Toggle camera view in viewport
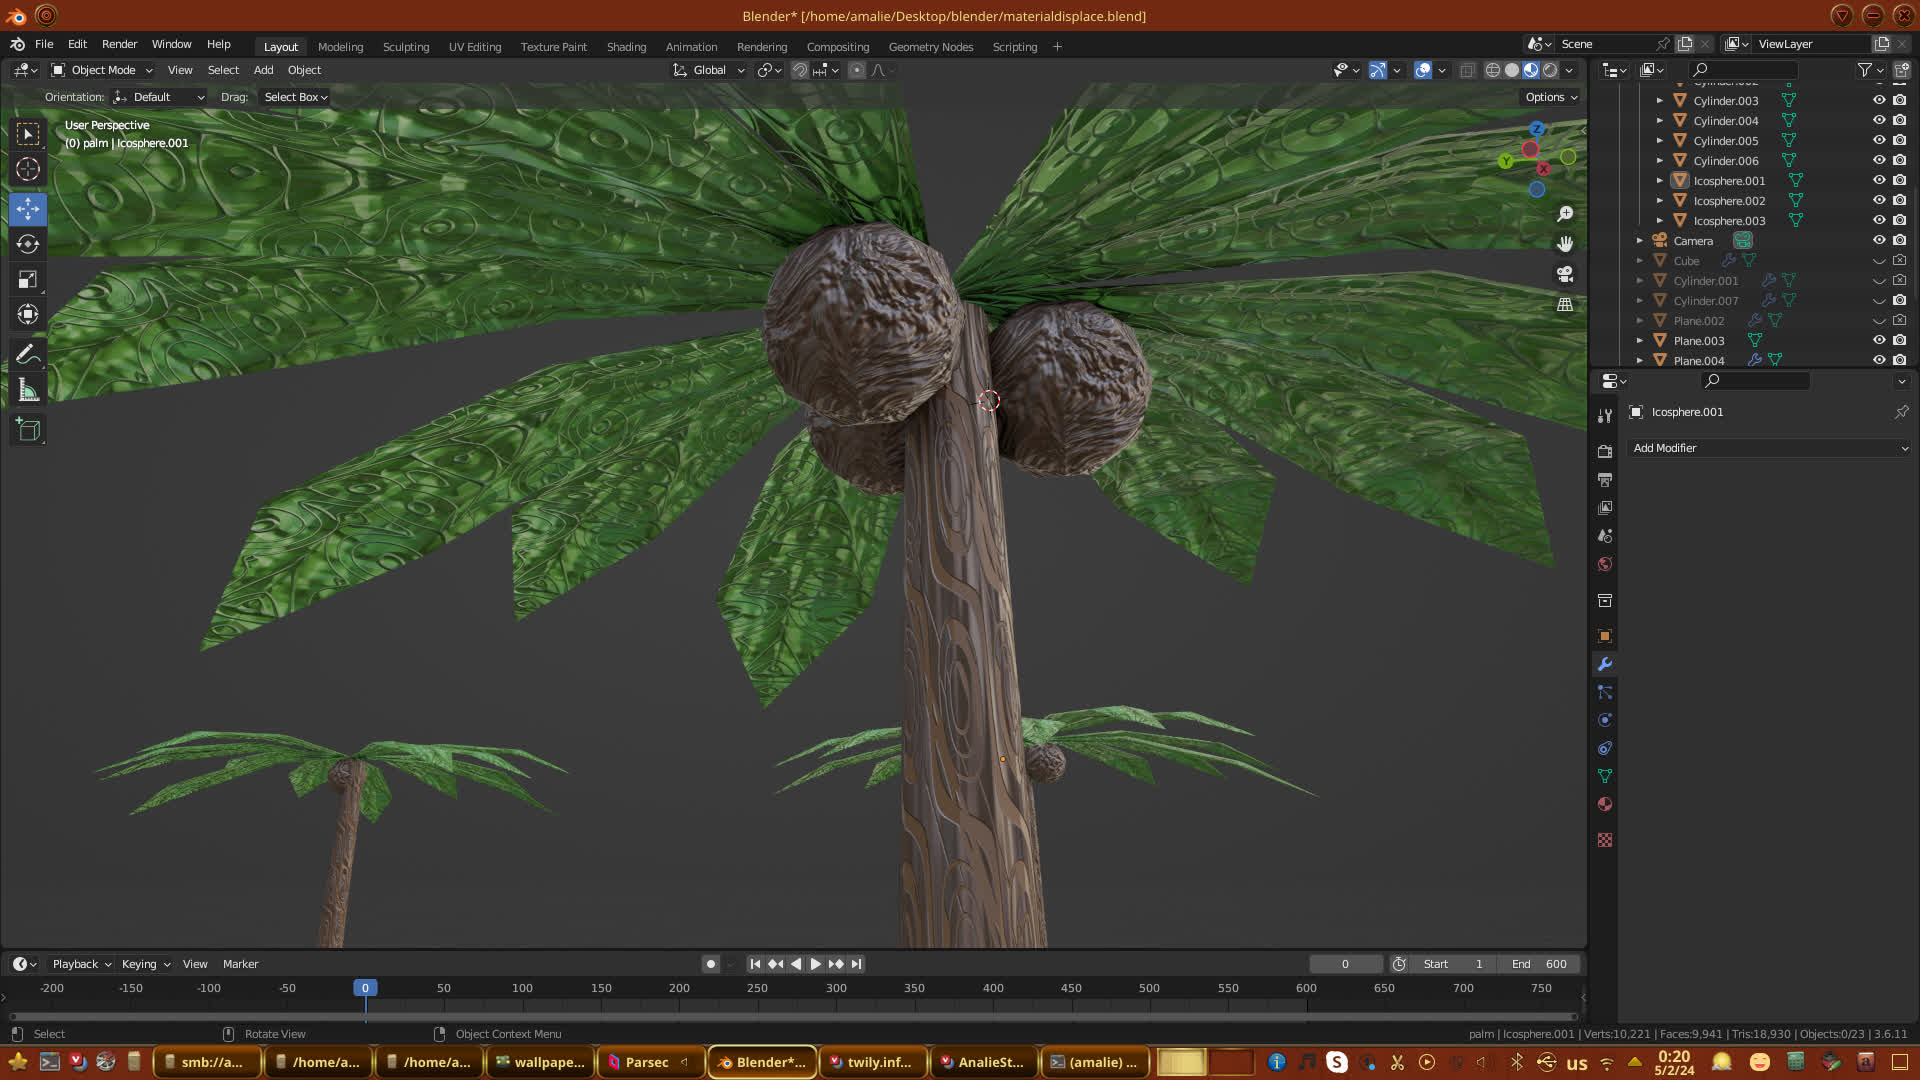Screen dimensions: 1920x1080 tap(1565, 274)
